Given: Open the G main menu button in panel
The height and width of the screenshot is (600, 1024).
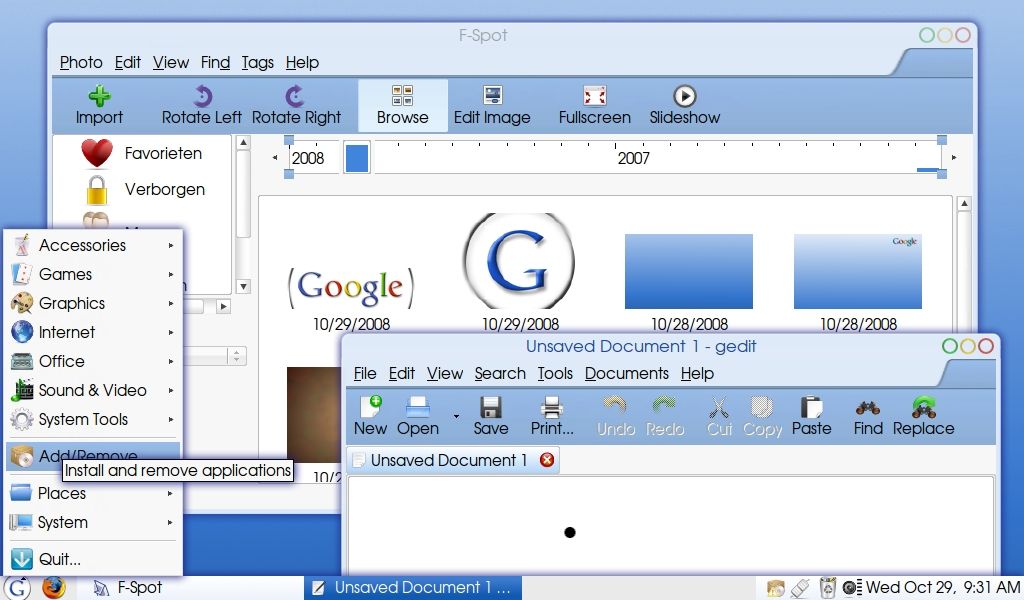Looking at the screenshot, I should [x=17, y=588].
